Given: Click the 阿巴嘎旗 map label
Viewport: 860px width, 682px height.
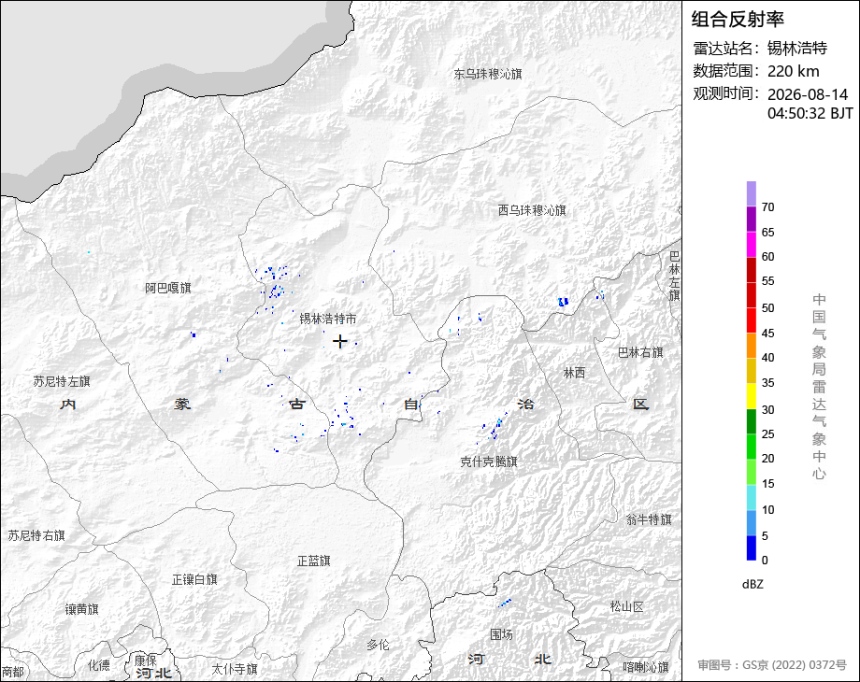Looking at the screenshot, I should 168,288.
